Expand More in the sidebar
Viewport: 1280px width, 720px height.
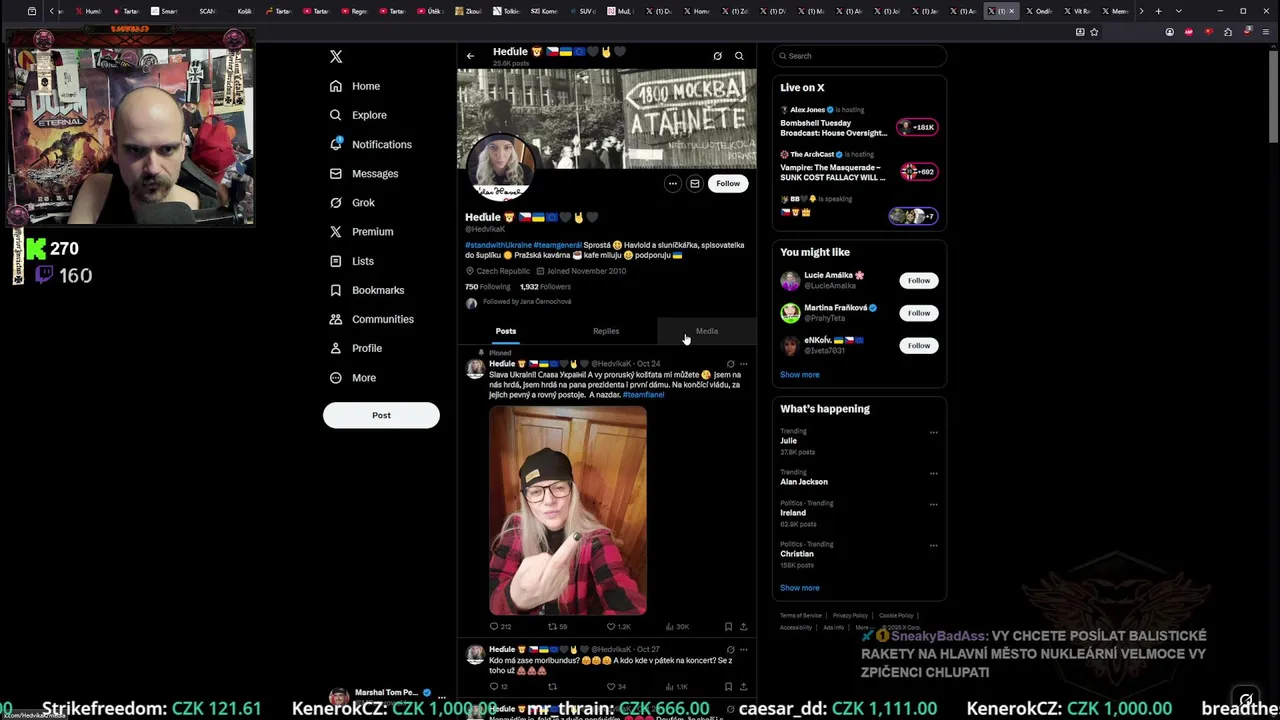tap(353, 378)
